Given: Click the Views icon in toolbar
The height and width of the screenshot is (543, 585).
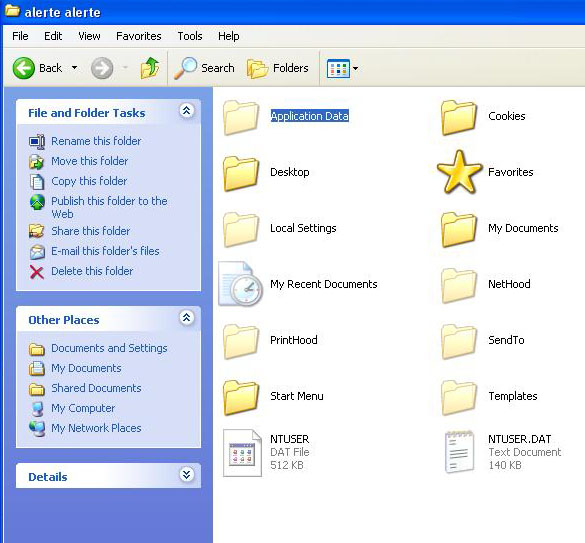Looking at the screenshot, I should 338,68.
